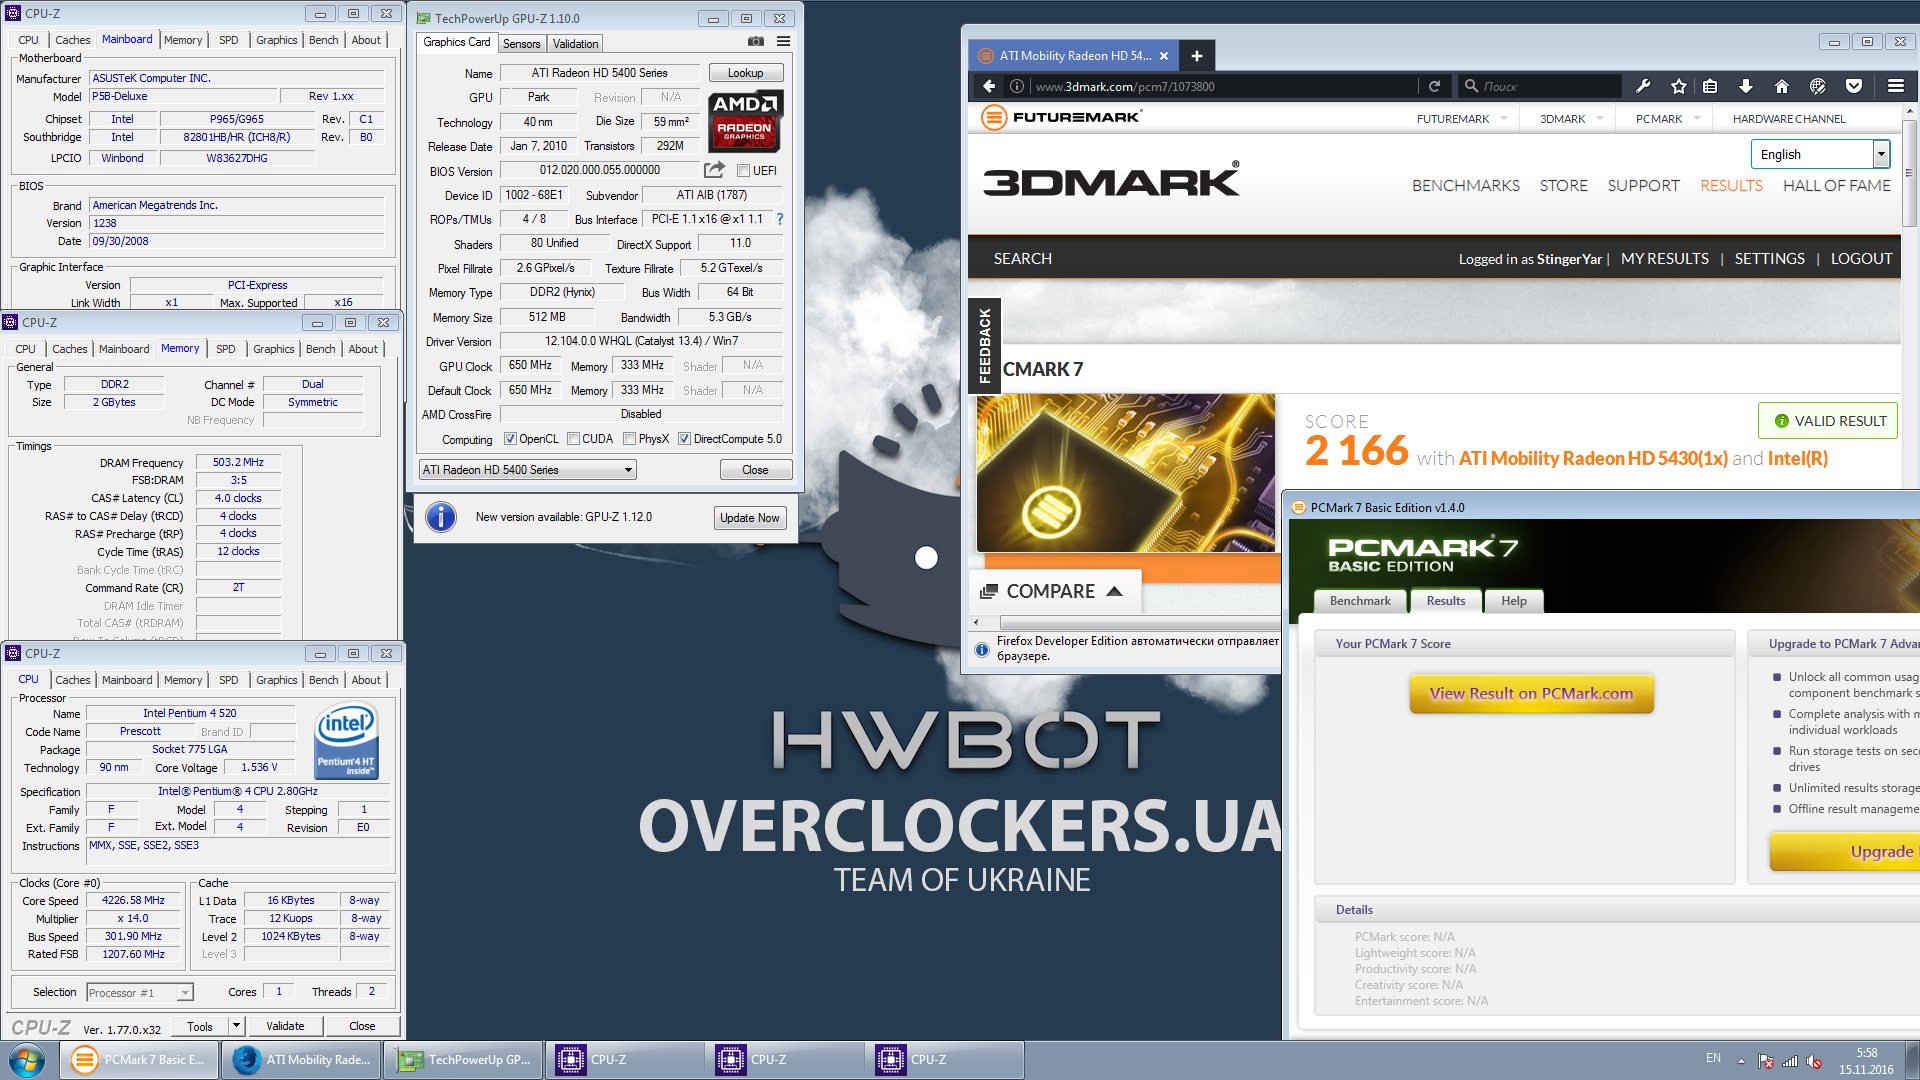Screen dimensions: 1920x1080
Task: Open the network icon in system tray
Action: [x=1790, y=1061]
